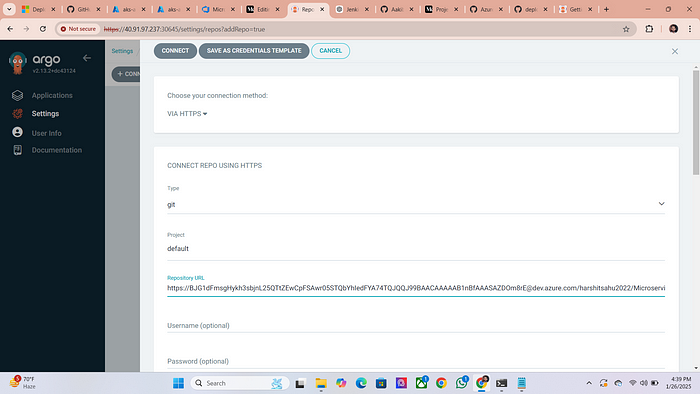The image size is (700, 394).
Task: Open VIA HTTPS connection method dropdown
Action: pos(187,114)
